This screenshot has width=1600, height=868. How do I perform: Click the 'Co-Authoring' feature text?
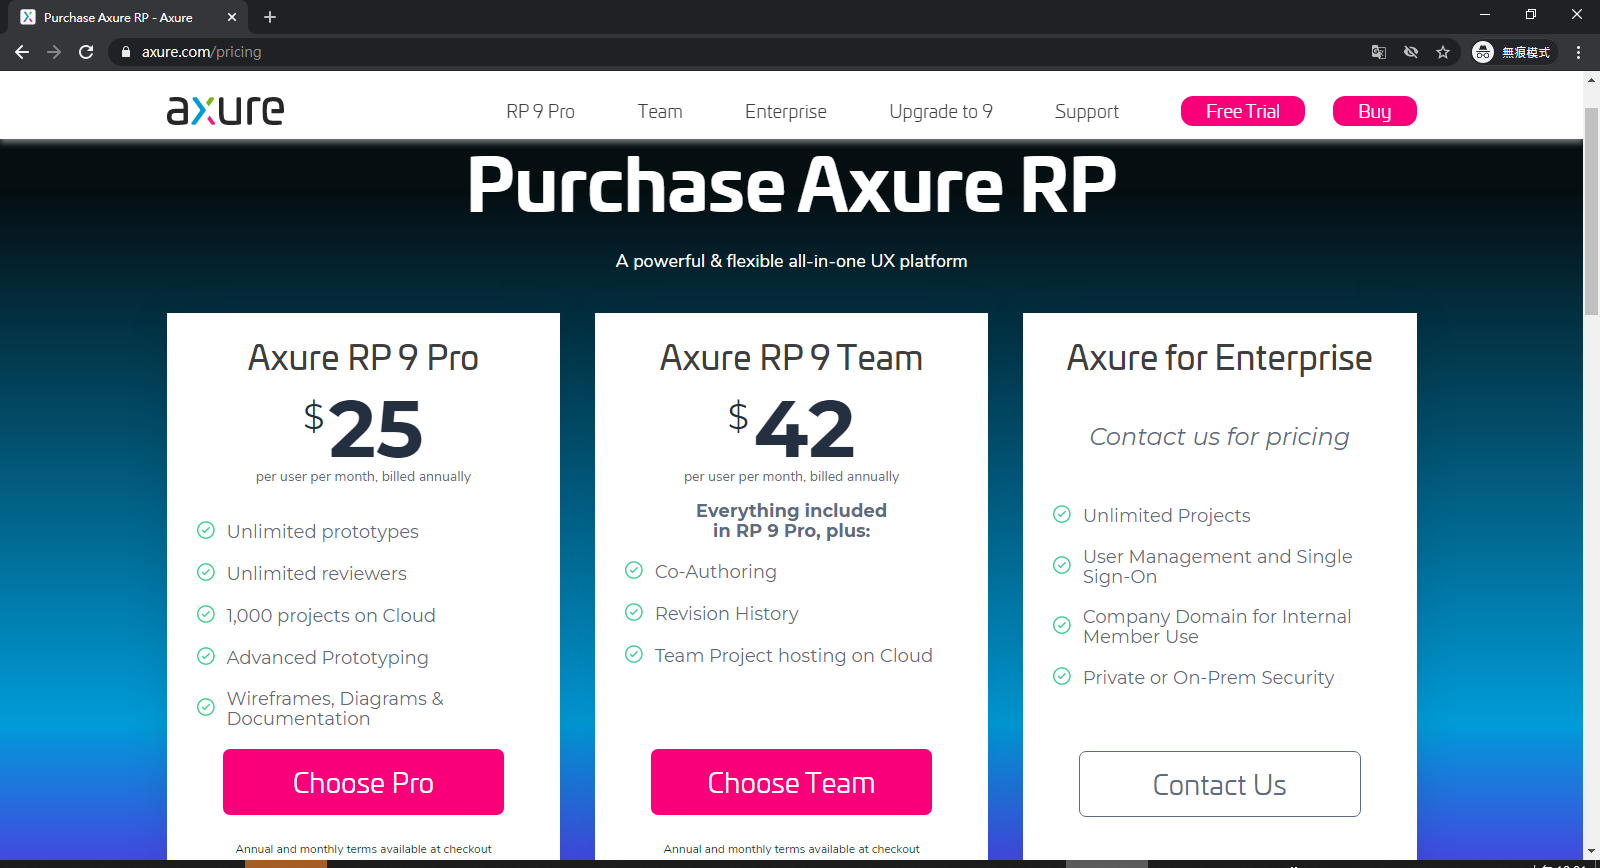(715, 571)
